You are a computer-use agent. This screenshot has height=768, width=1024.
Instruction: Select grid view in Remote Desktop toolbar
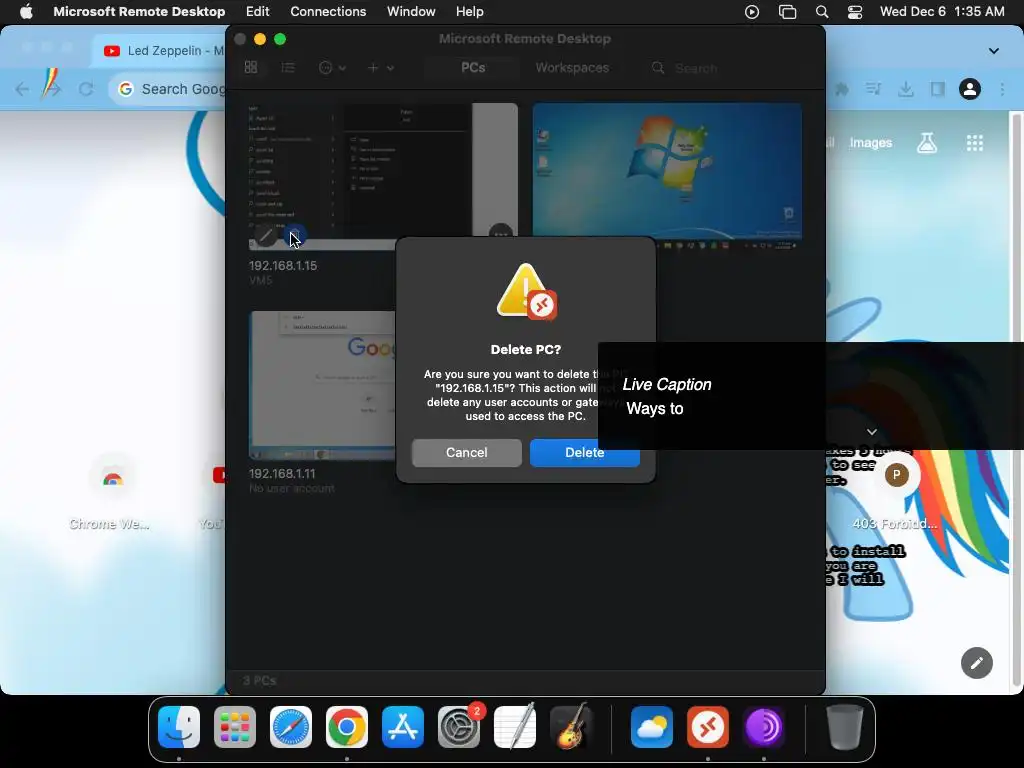[x=251, y=67]
